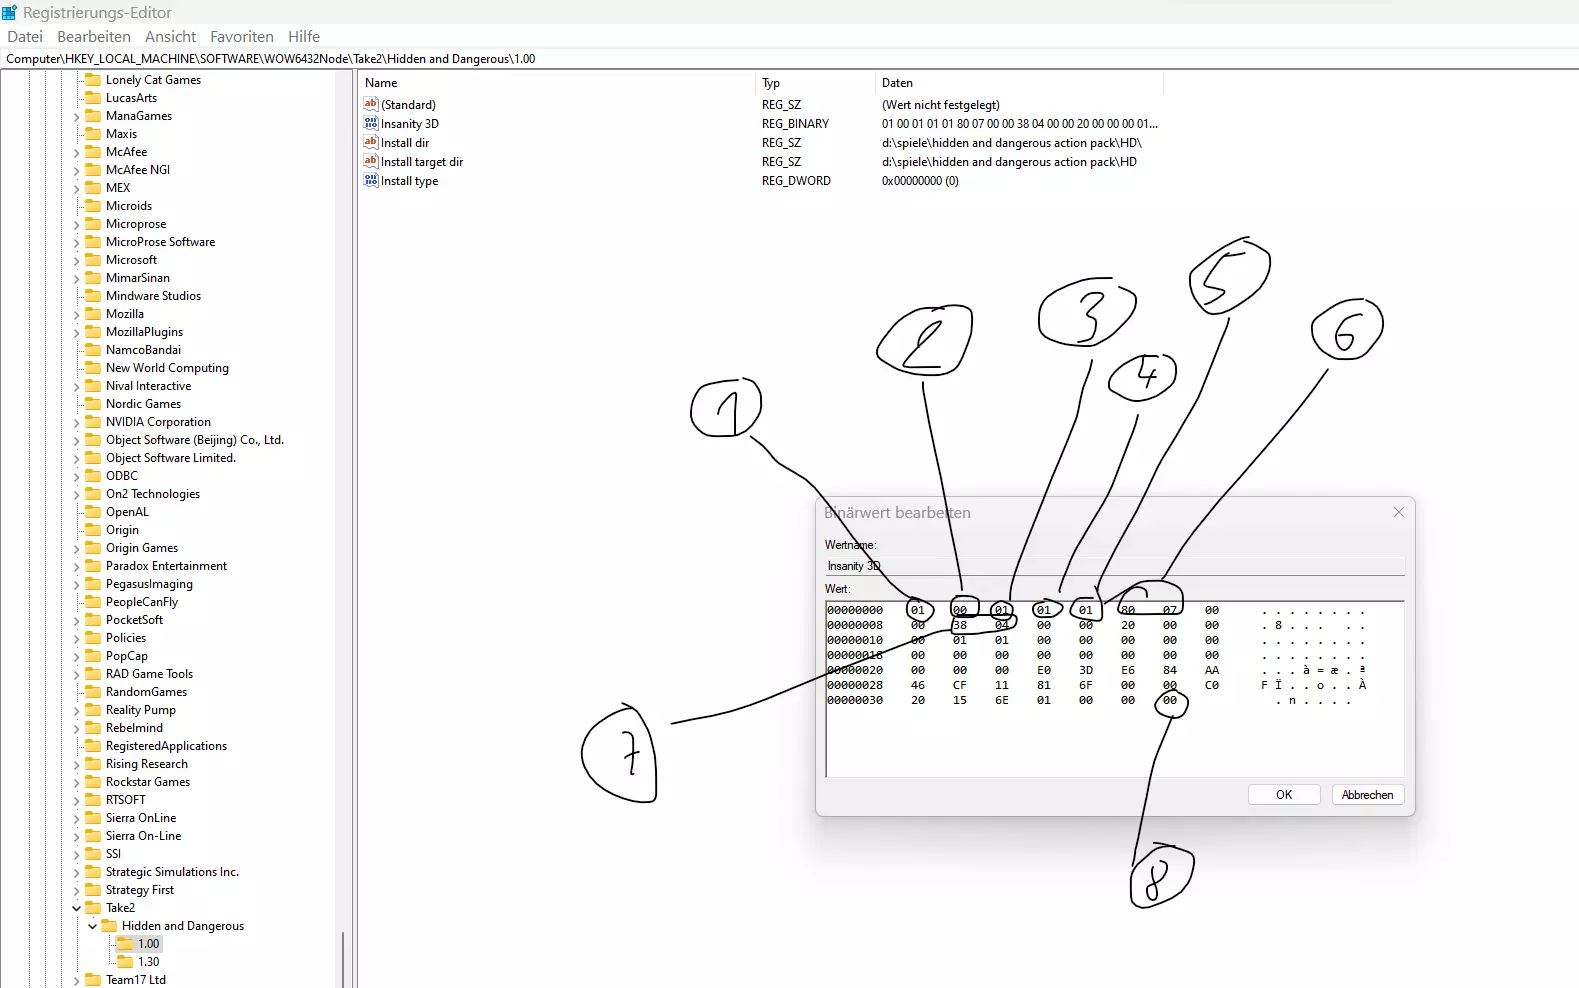Select the Reality Pump key
1579x988 pixels.
(x=141, y=710)
